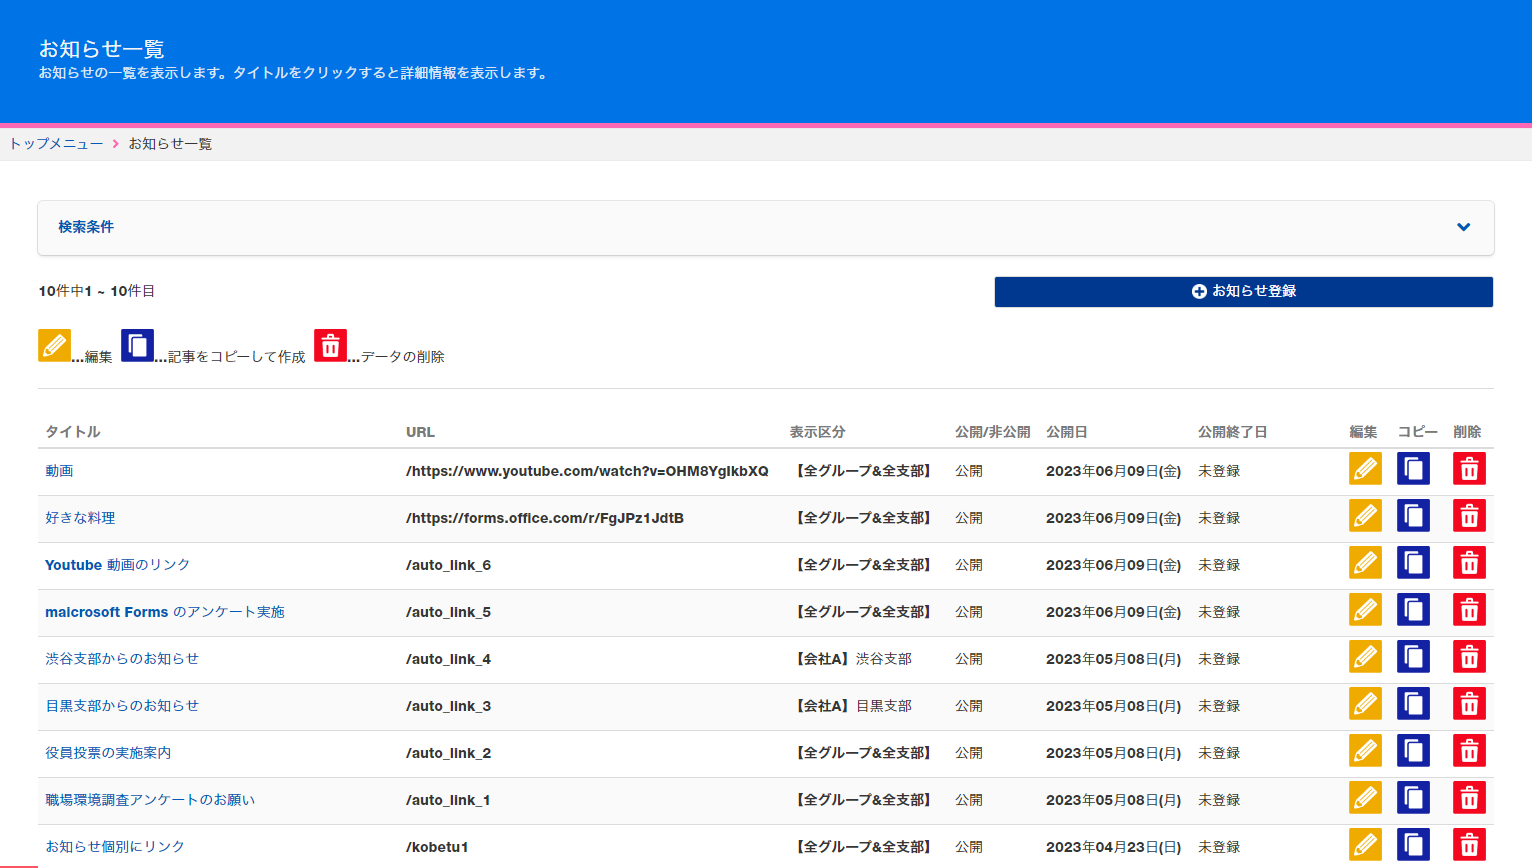The width and height of the screenshot is (1532, 868).
Task: Copy the 職場環境調査アンケートのお願い row
Action: click(x=1413, y=798)
